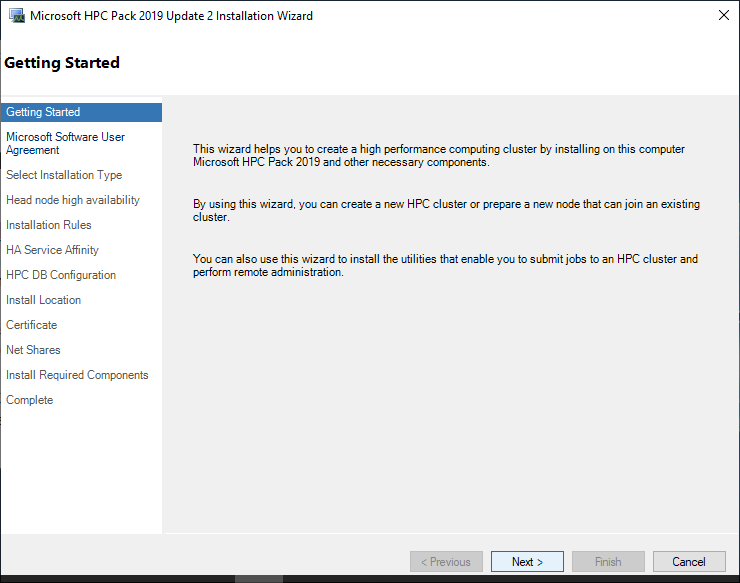Click the 'By using this wizard' paragraph
The image size is (740, 583).
(x=446, y=211)
